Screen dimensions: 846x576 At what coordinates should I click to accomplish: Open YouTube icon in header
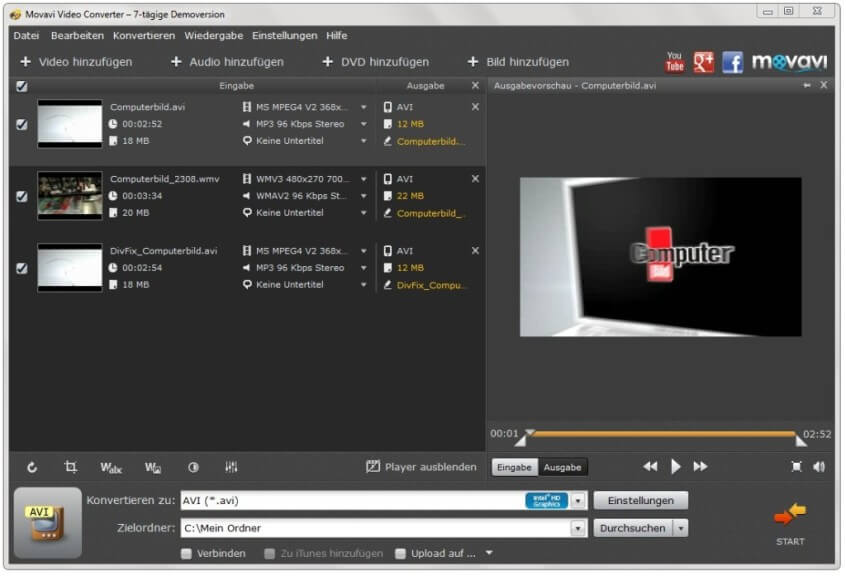point(674,62)
